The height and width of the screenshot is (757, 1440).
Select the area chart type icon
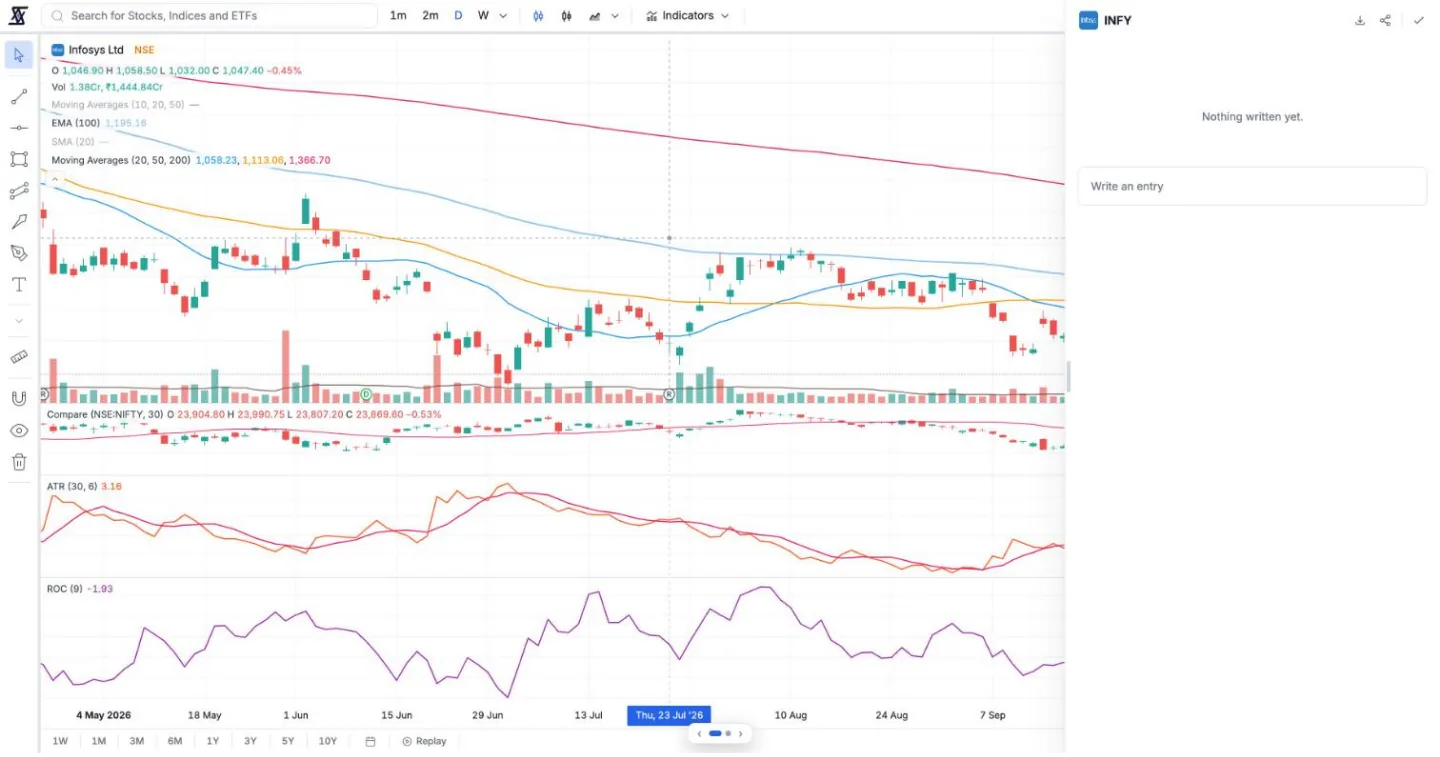click(596, 16)
